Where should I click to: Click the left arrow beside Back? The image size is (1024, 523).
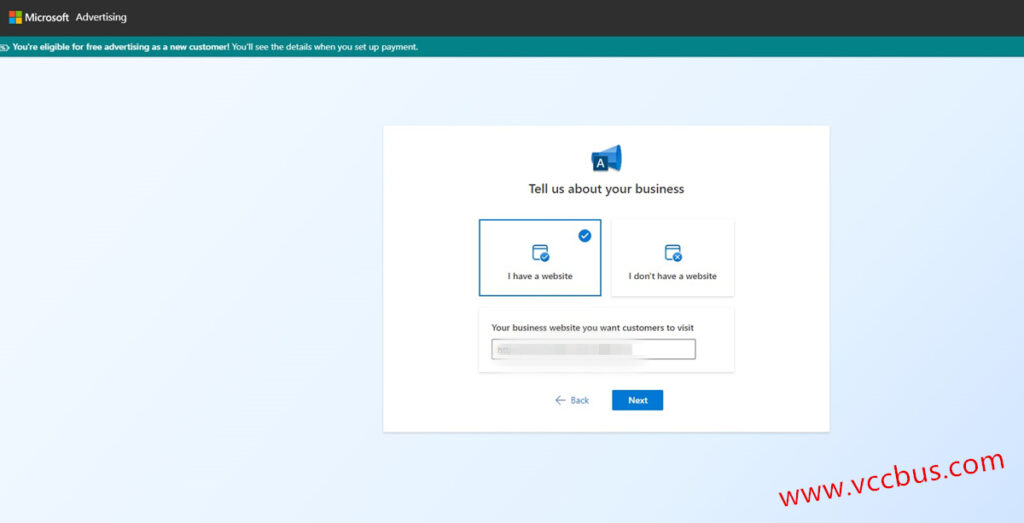[x=560, y=400]
